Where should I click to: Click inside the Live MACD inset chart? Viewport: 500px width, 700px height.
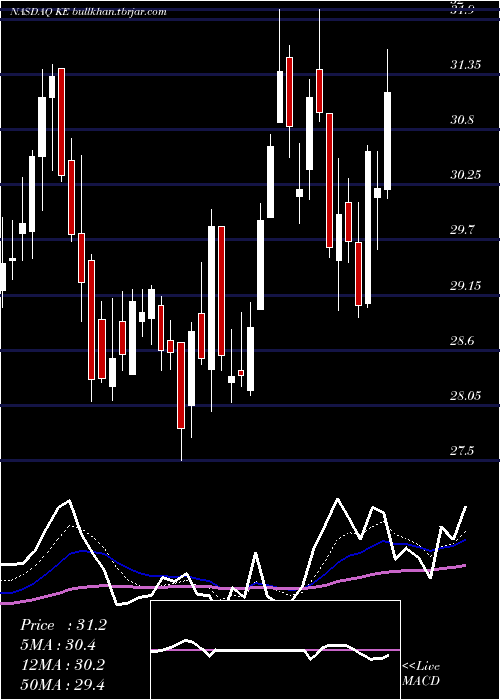pyautogui.click(x=275, y=650)
